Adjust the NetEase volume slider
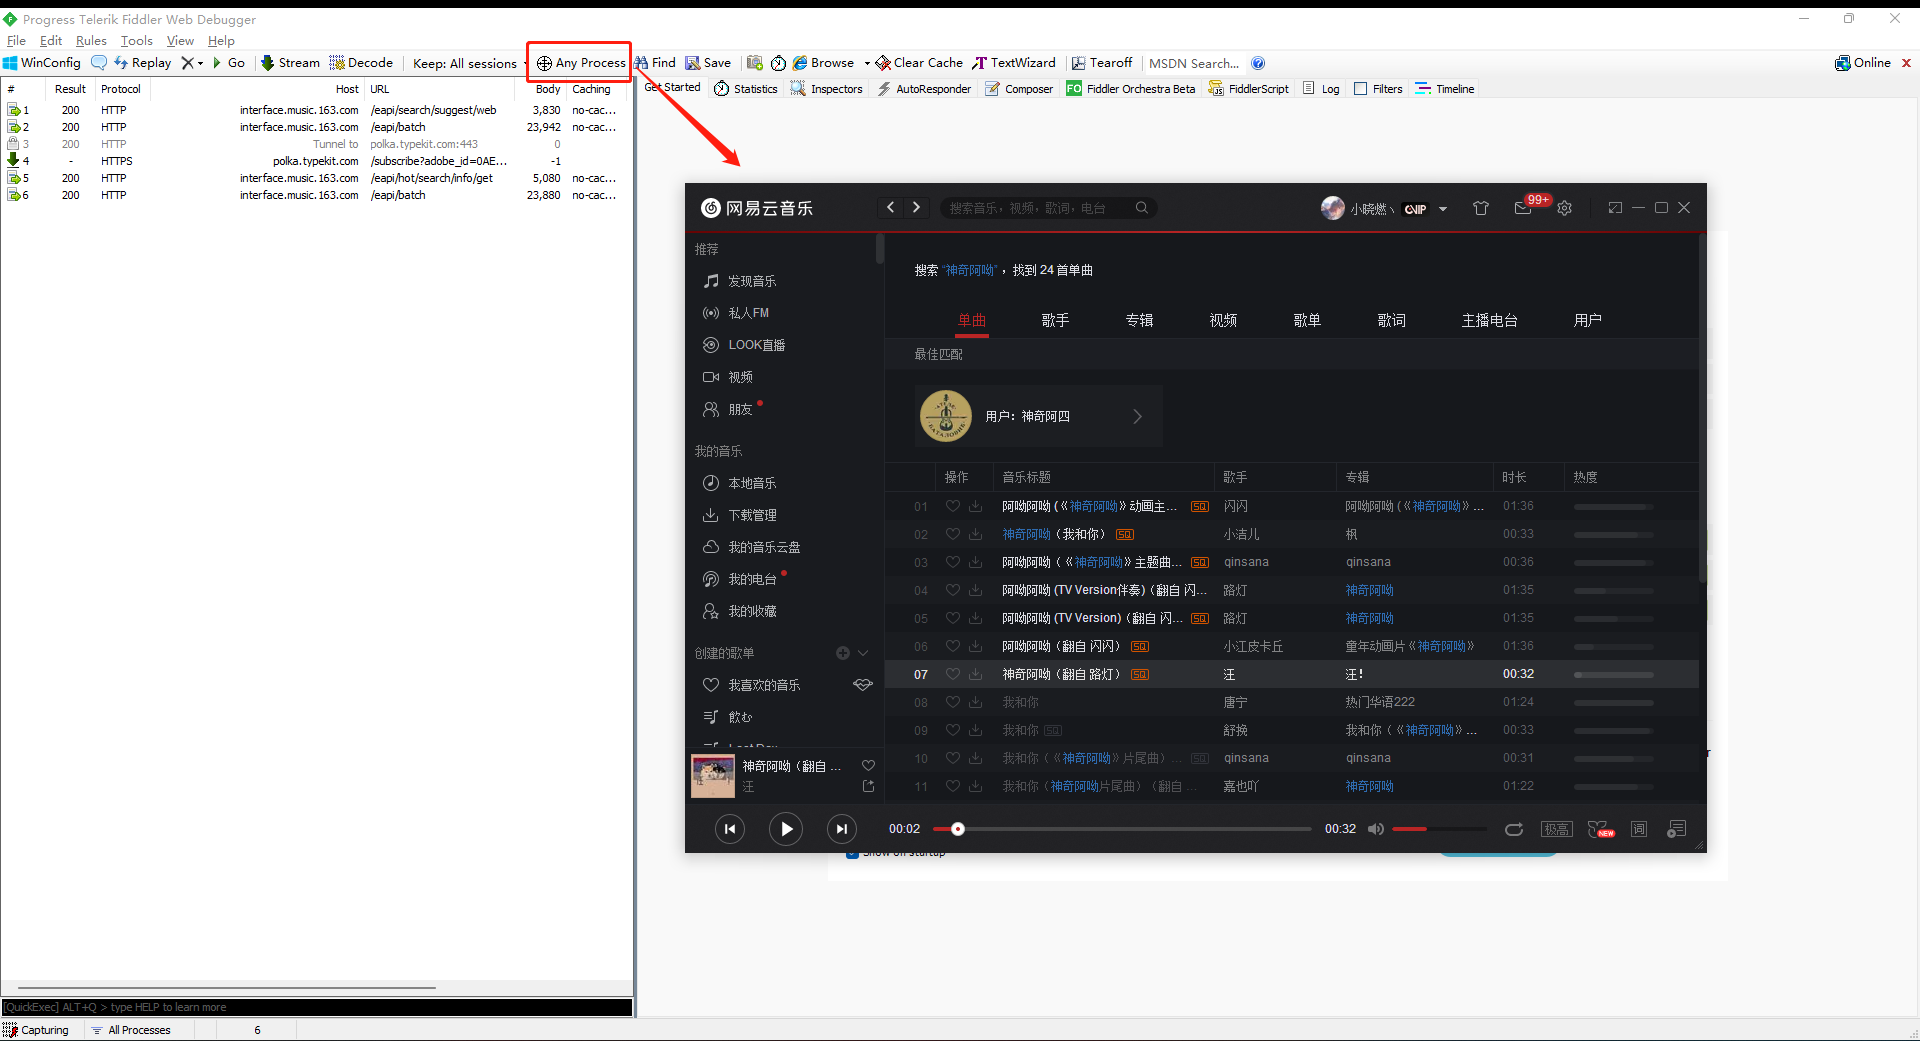This screenshot has width=1920, height=1041. click(1439, 829)
